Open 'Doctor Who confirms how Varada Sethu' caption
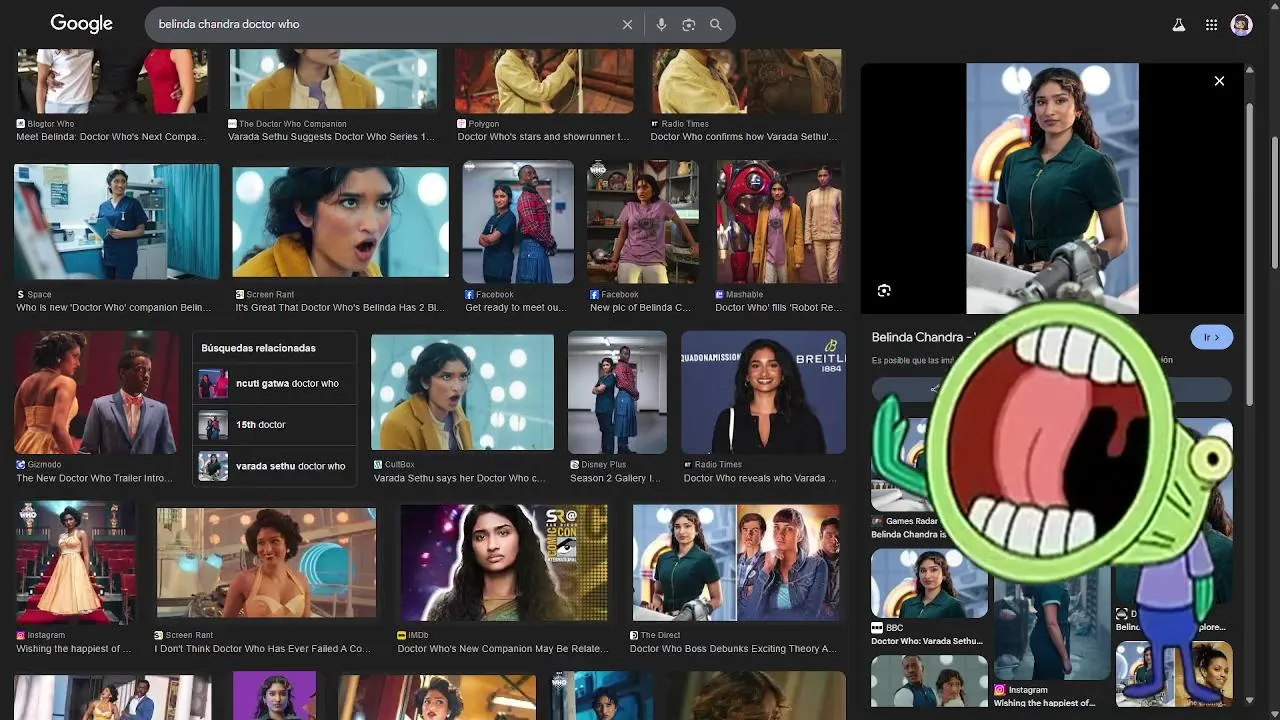 pos(744,137)
